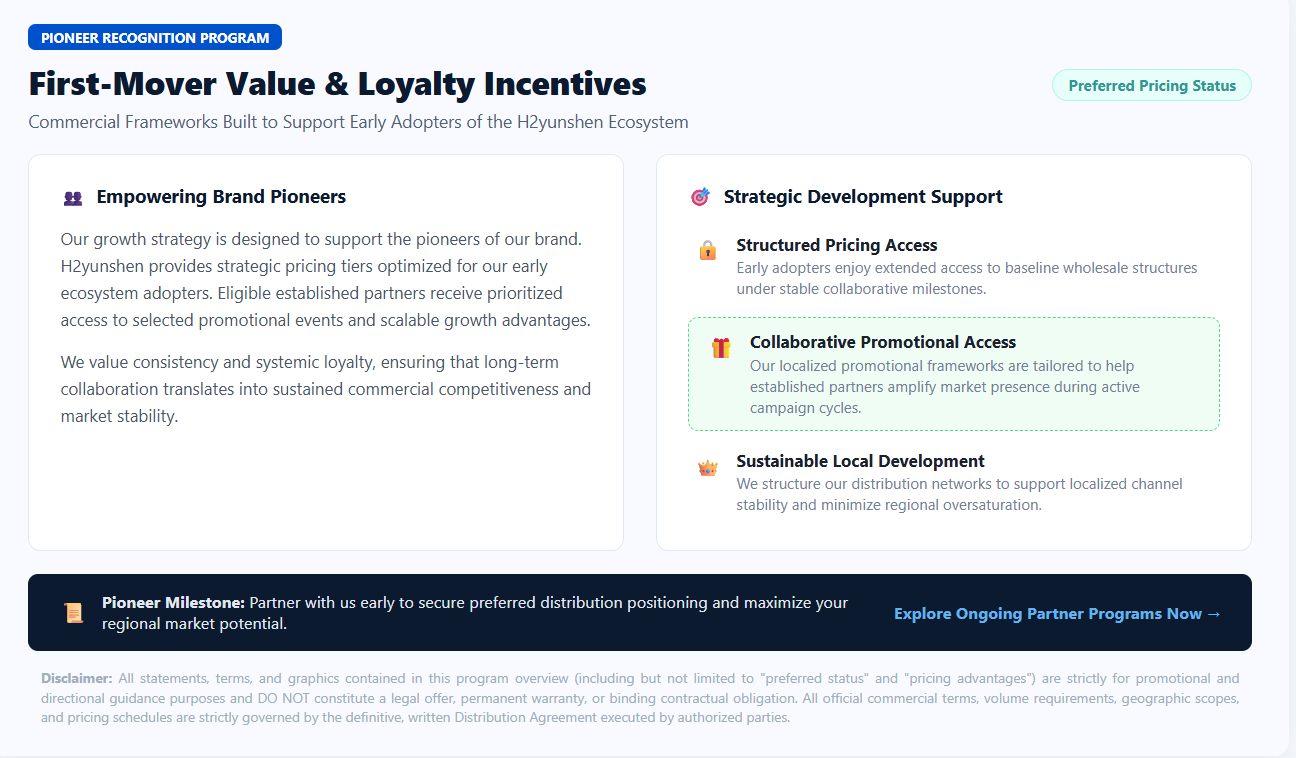Click the subtitle about Commercial Frameworks
The image size is (1296, 758).
[358, 122]
